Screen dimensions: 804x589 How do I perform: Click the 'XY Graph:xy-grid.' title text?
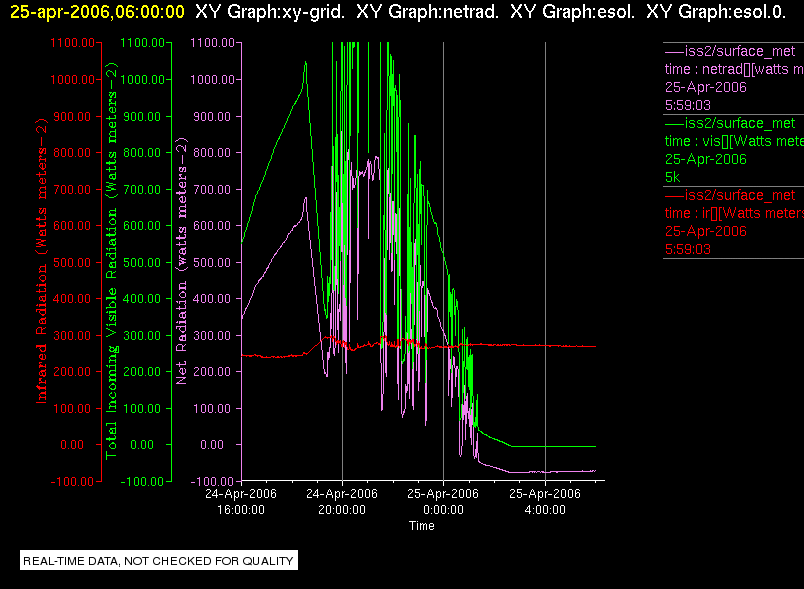(x=270, y=11)
